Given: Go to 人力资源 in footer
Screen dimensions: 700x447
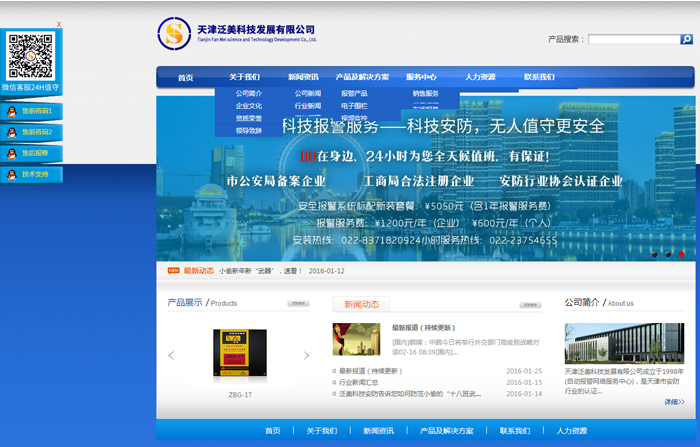Looking at the screenshot, I should point(571,431).
